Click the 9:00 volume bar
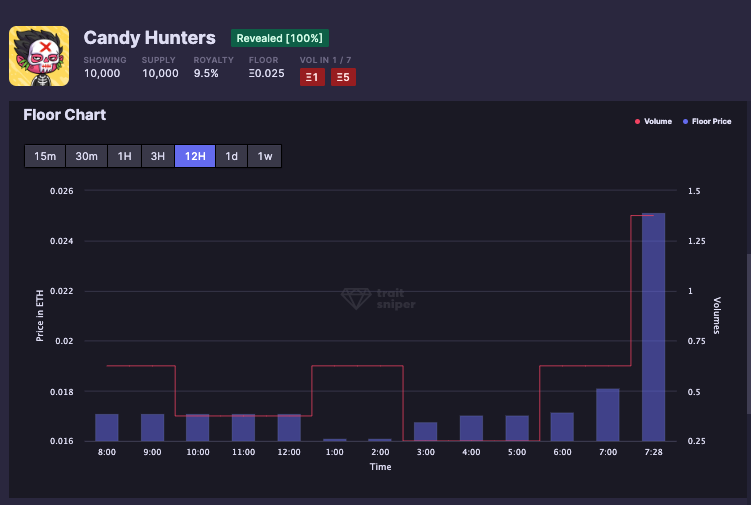 (152, 427)
